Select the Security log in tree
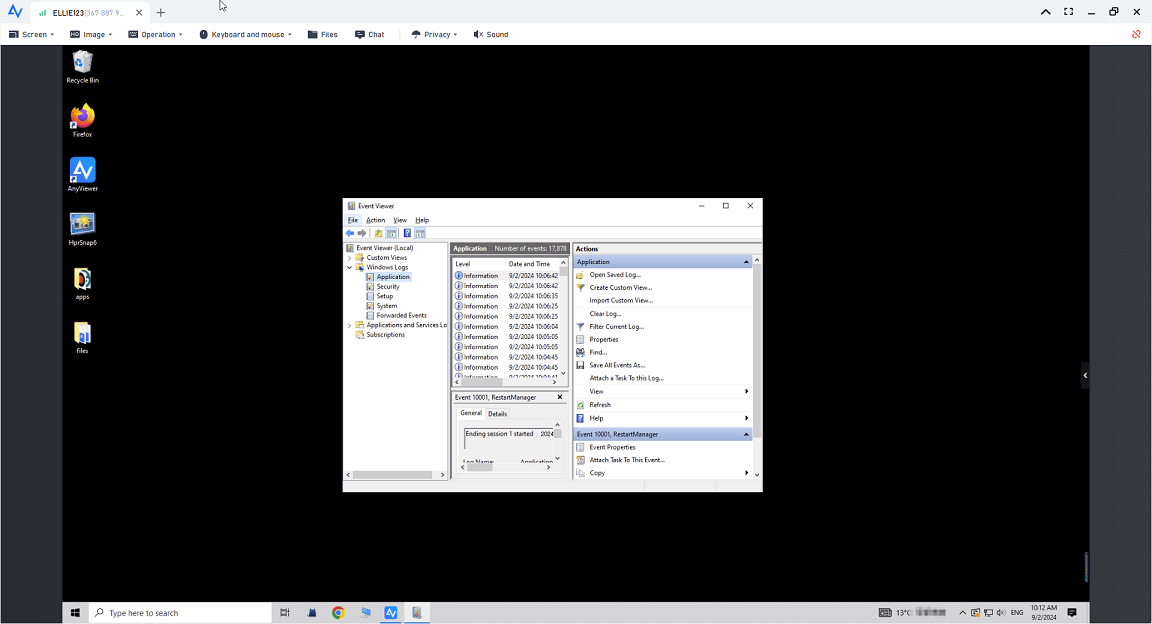The width and height of the screenshot is (1152, 624). point(387,287)
